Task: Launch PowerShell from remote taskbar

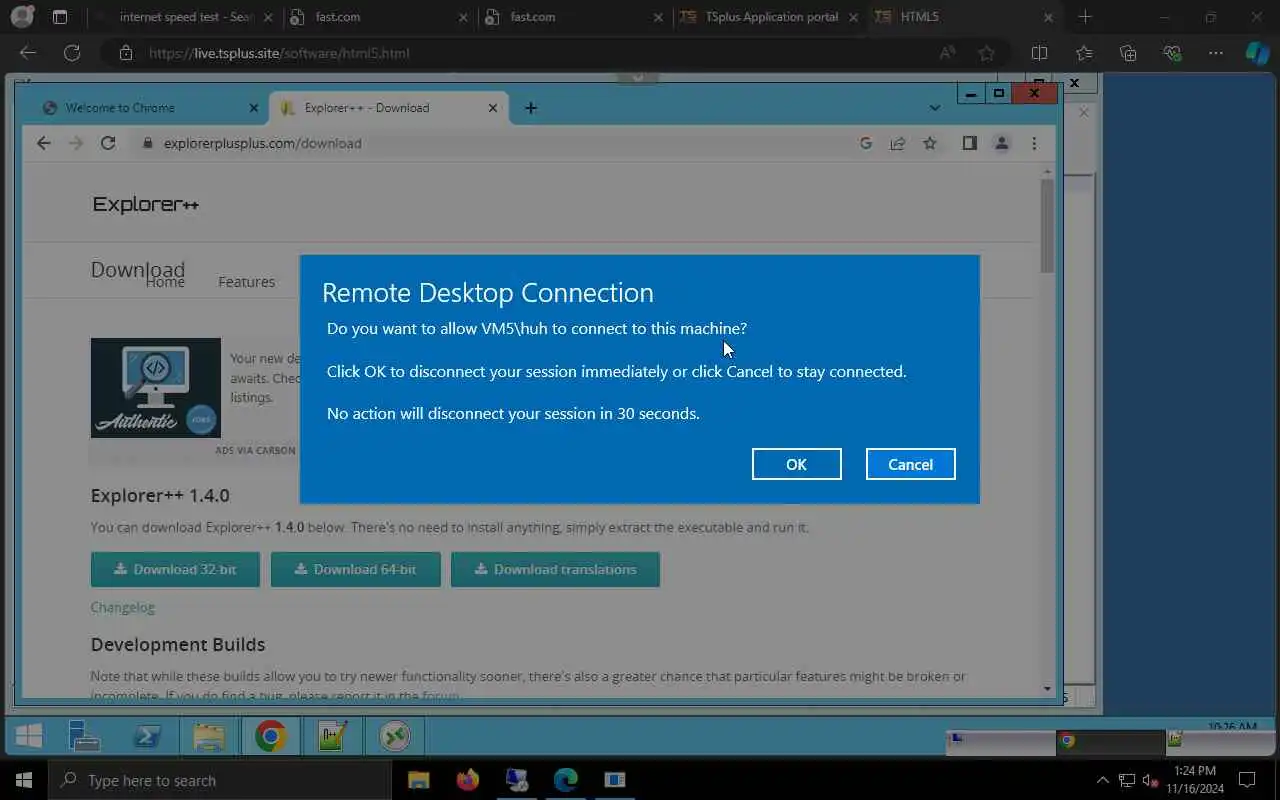Action: [147, 737]
